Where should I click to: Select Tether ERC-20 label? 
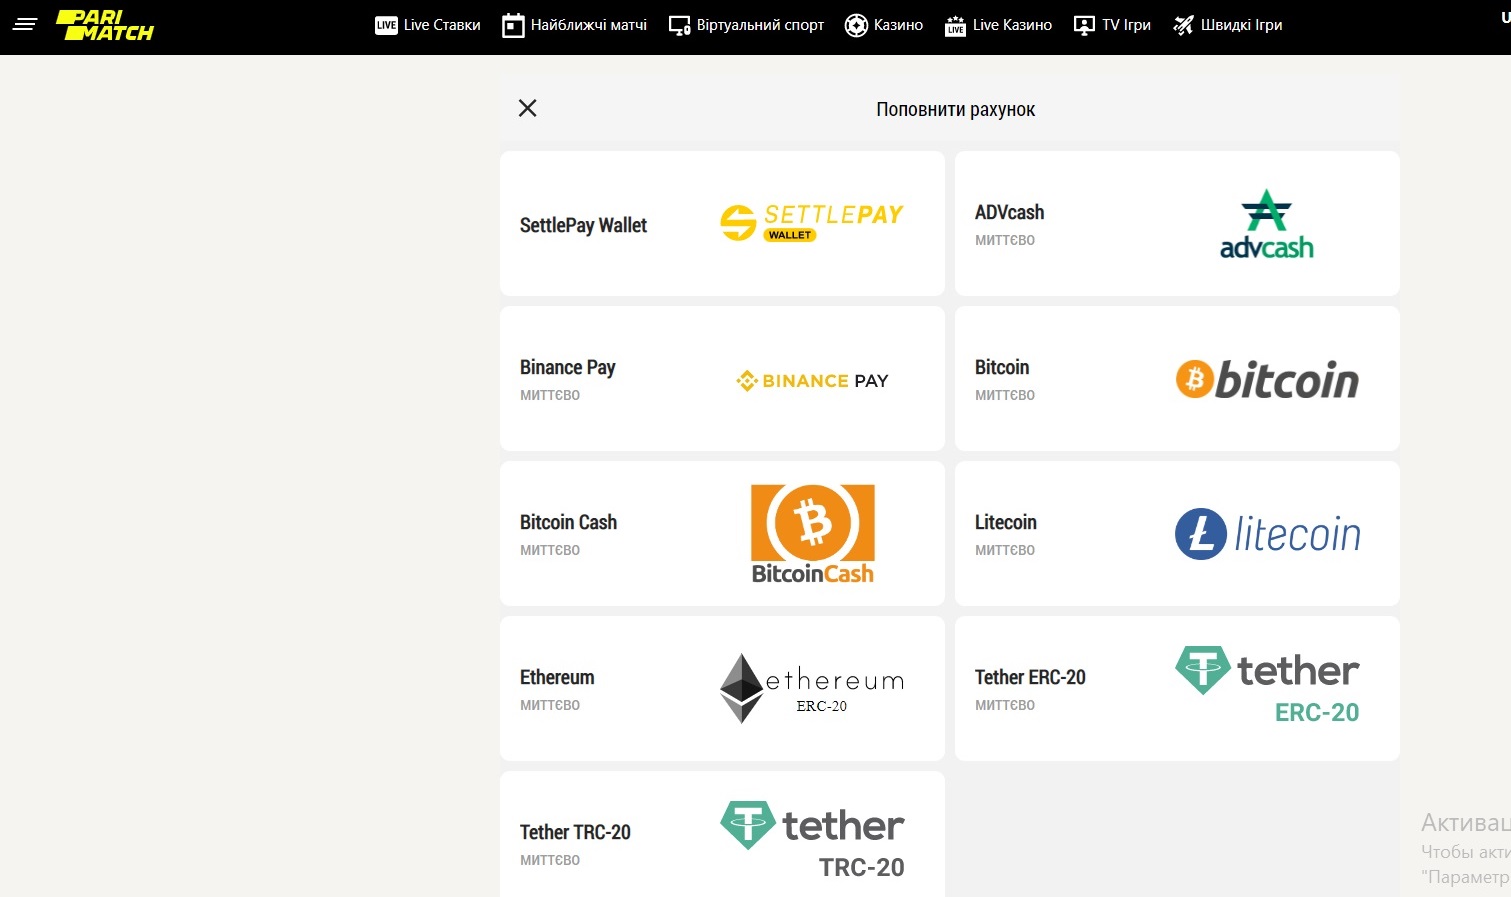[x=1030, y=677]
